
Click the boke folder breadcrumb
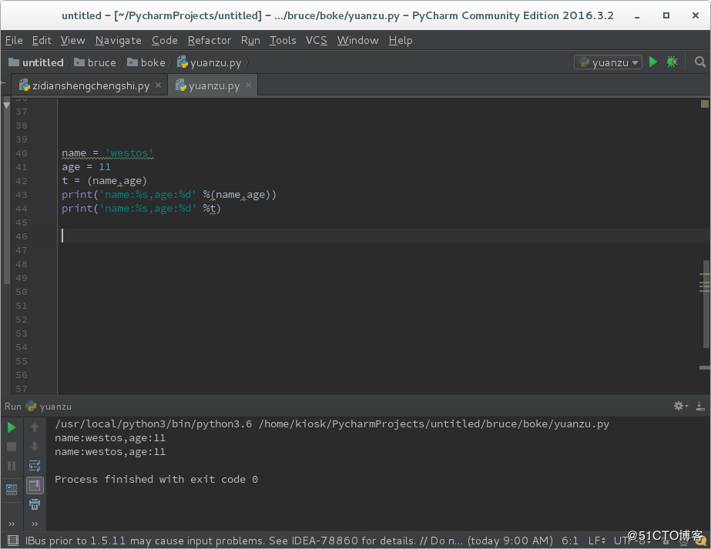(x=146, y=62)
